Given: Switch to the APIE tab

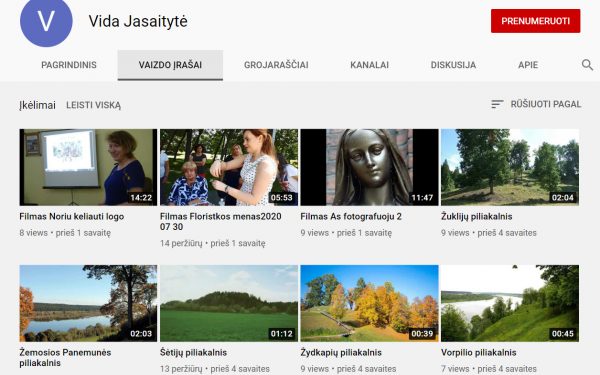Looking at the screenshot, I should click(528, 65).
